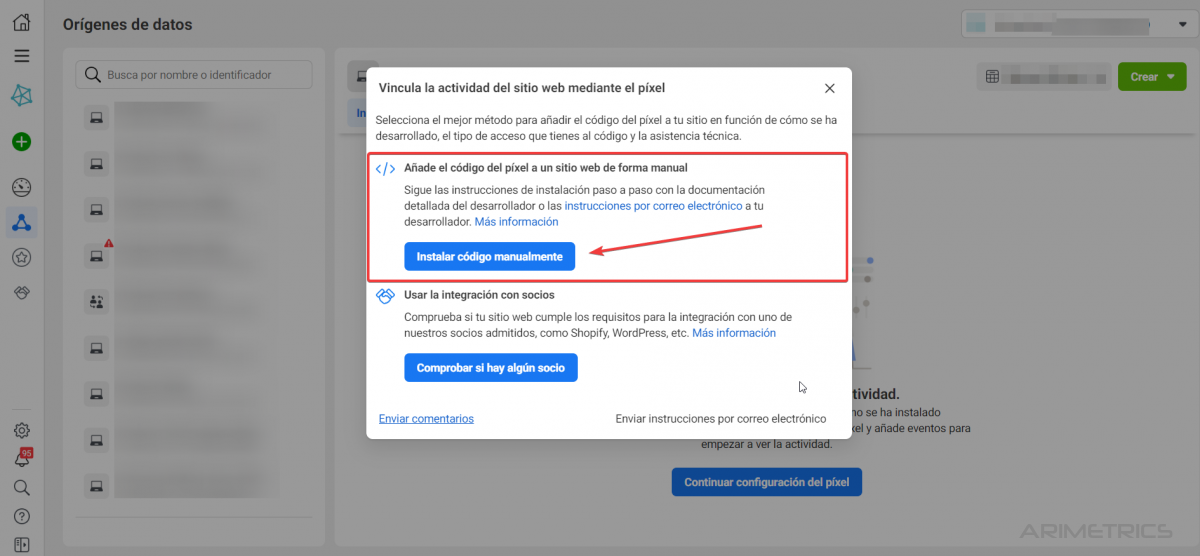Open the notifications bell with the 95 badge

tap(22, 459)
